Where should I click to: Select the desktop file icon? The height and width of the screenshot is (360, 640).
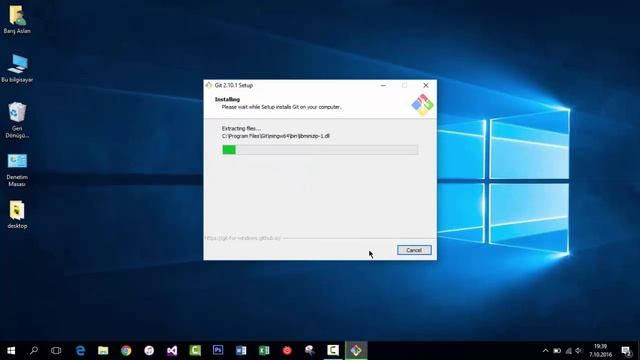pos(17,214)
